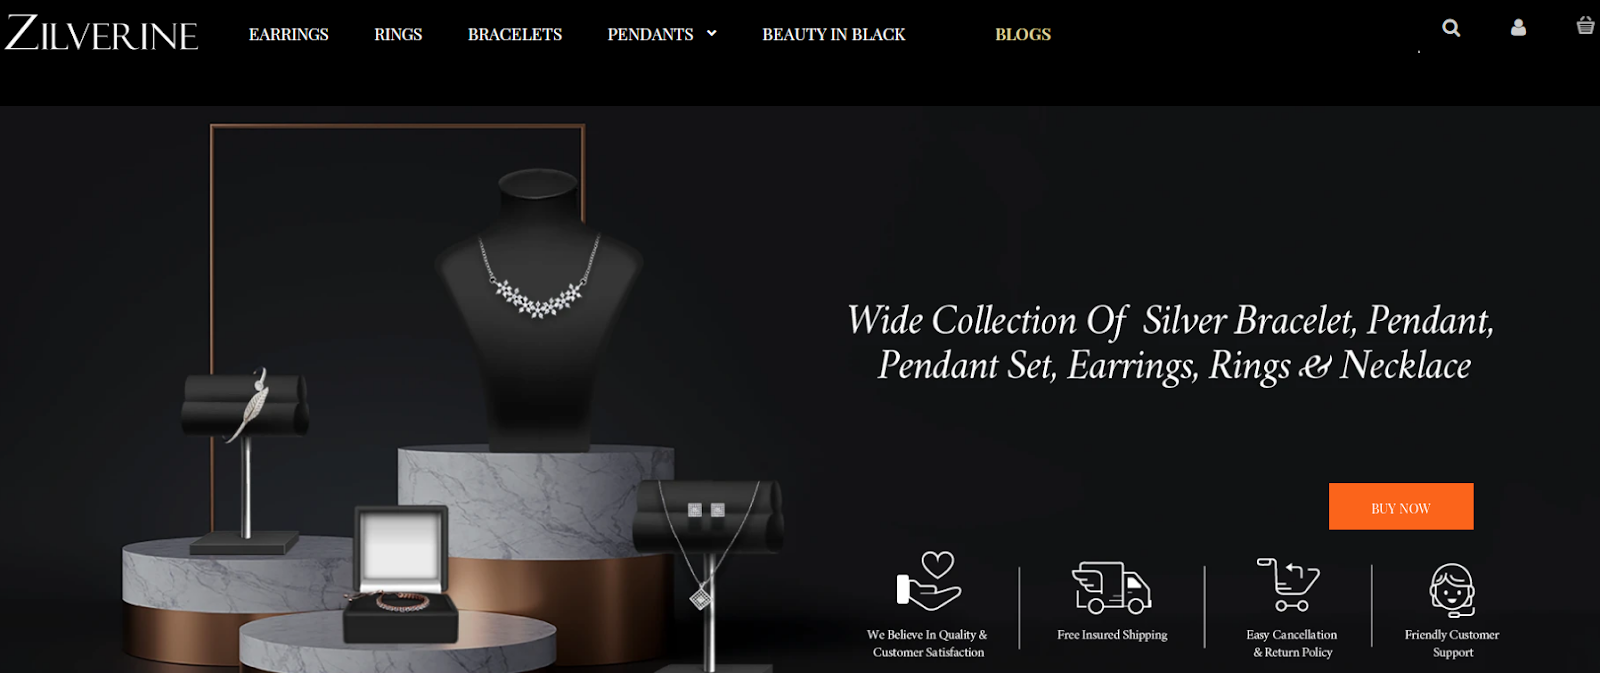Click the search magnifier icon

pyautogui.click(x=1451, y=28)
